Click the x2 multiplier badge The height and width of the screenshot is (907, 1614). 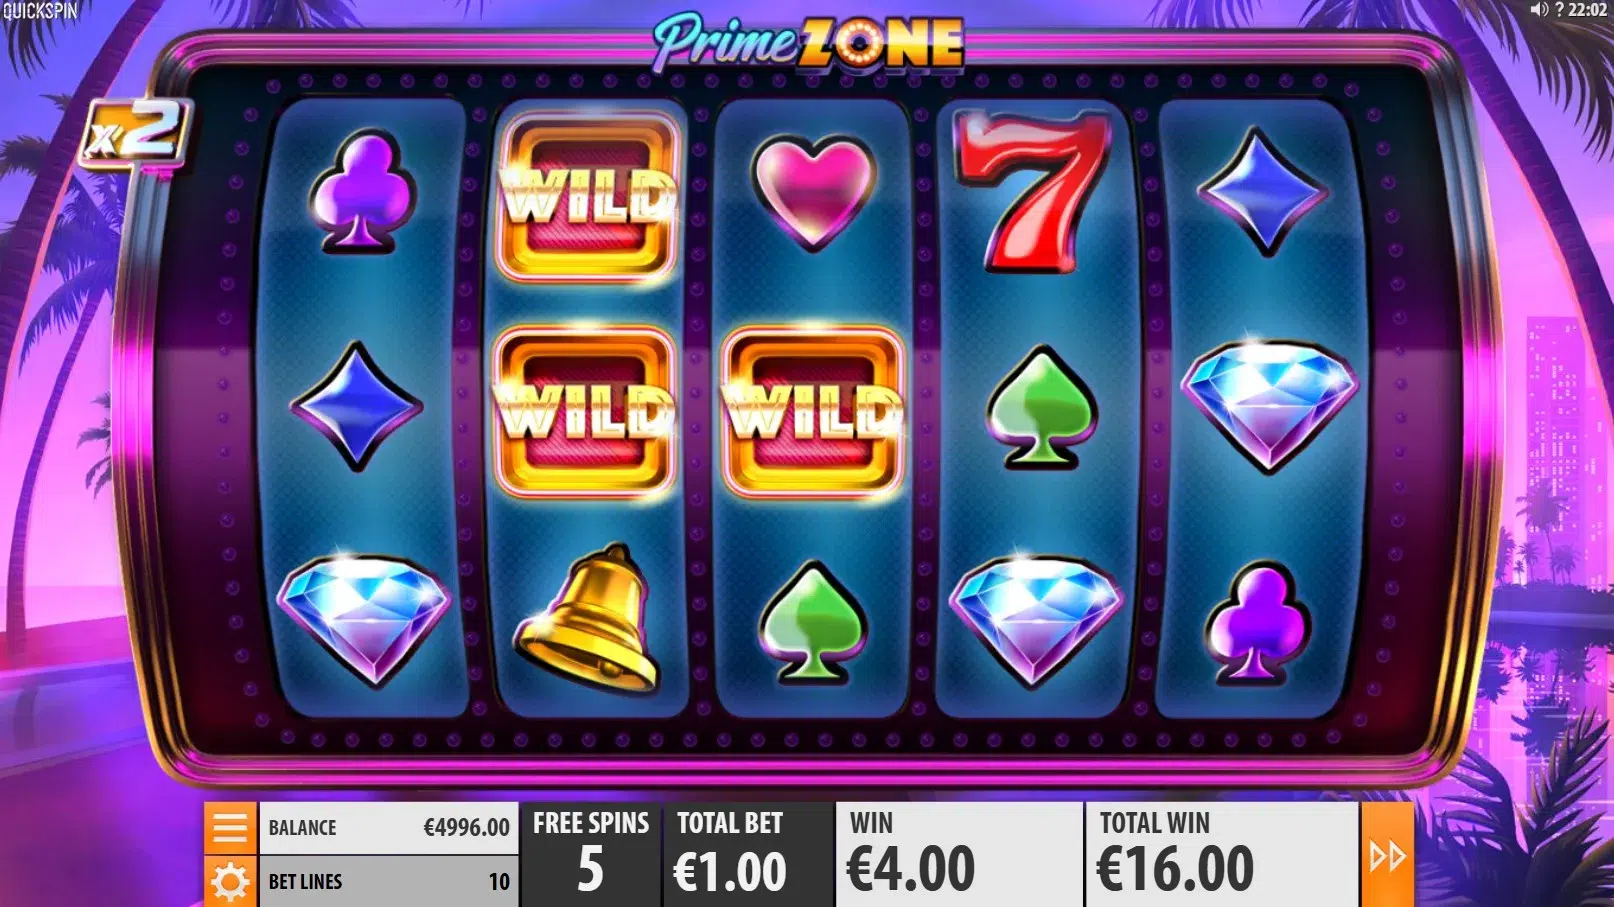134,133
